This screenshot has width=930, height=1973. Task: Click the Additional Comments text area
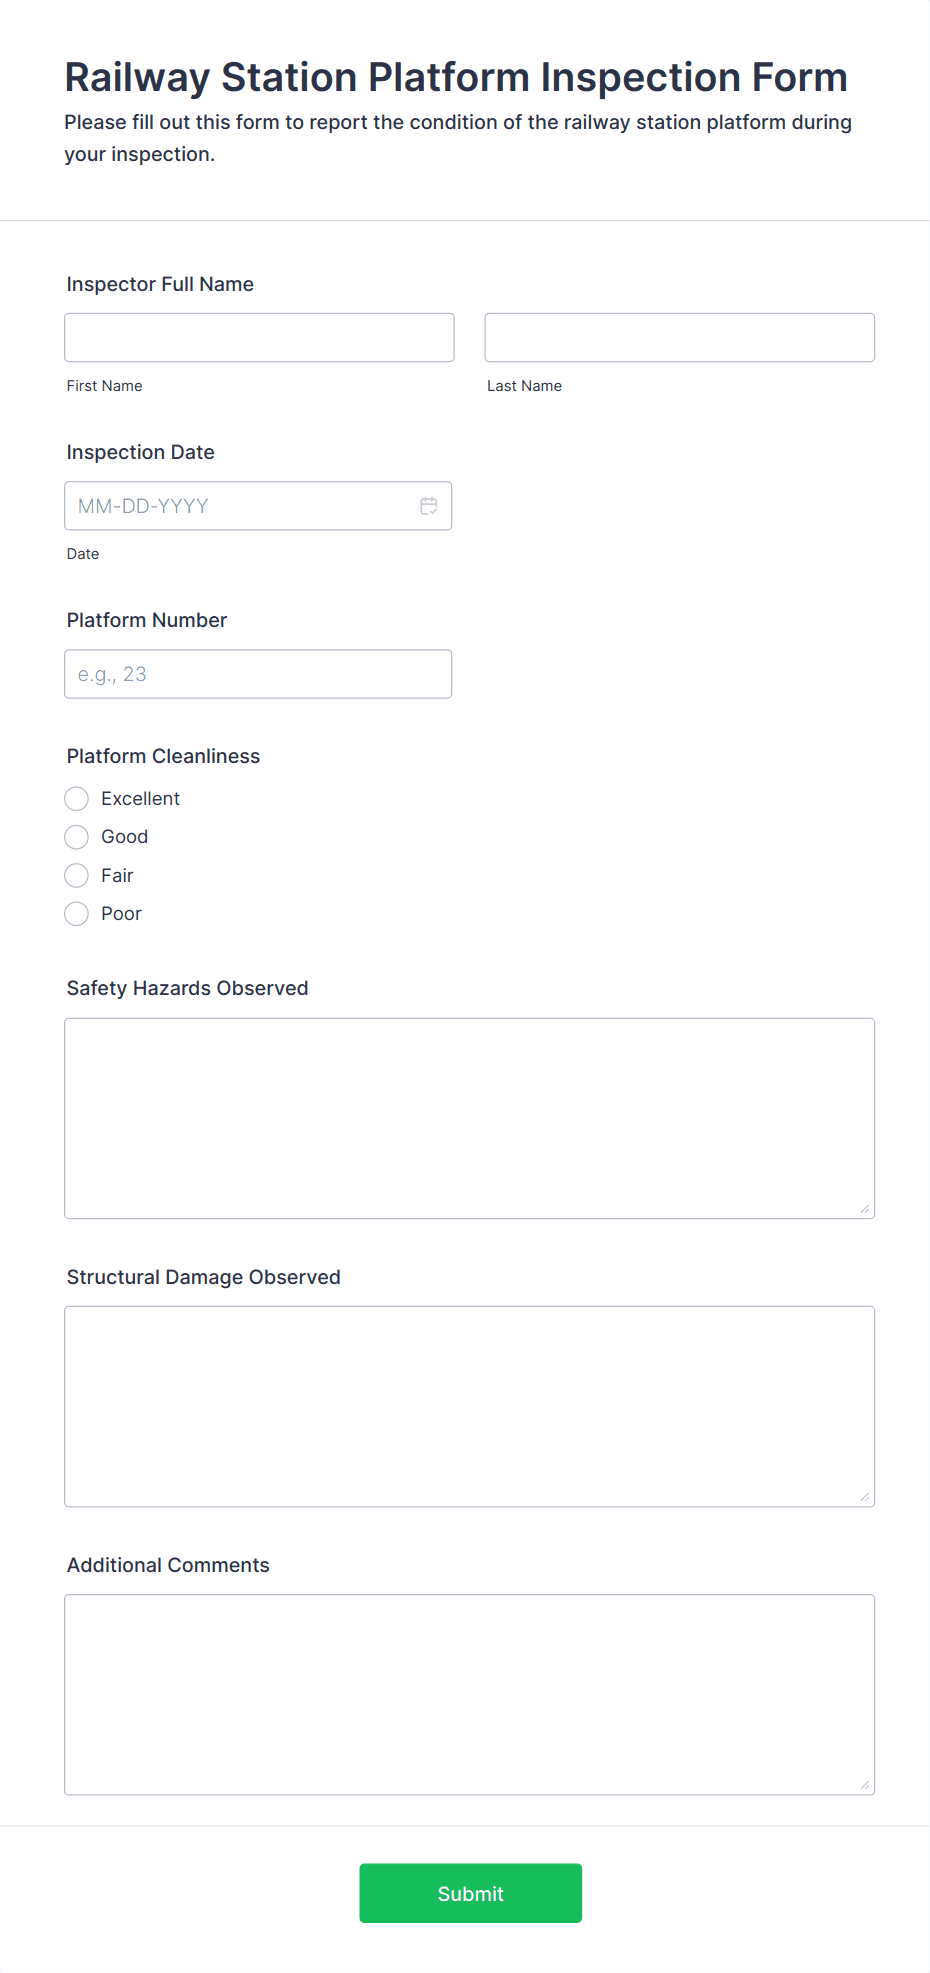tap(469, 1694)
